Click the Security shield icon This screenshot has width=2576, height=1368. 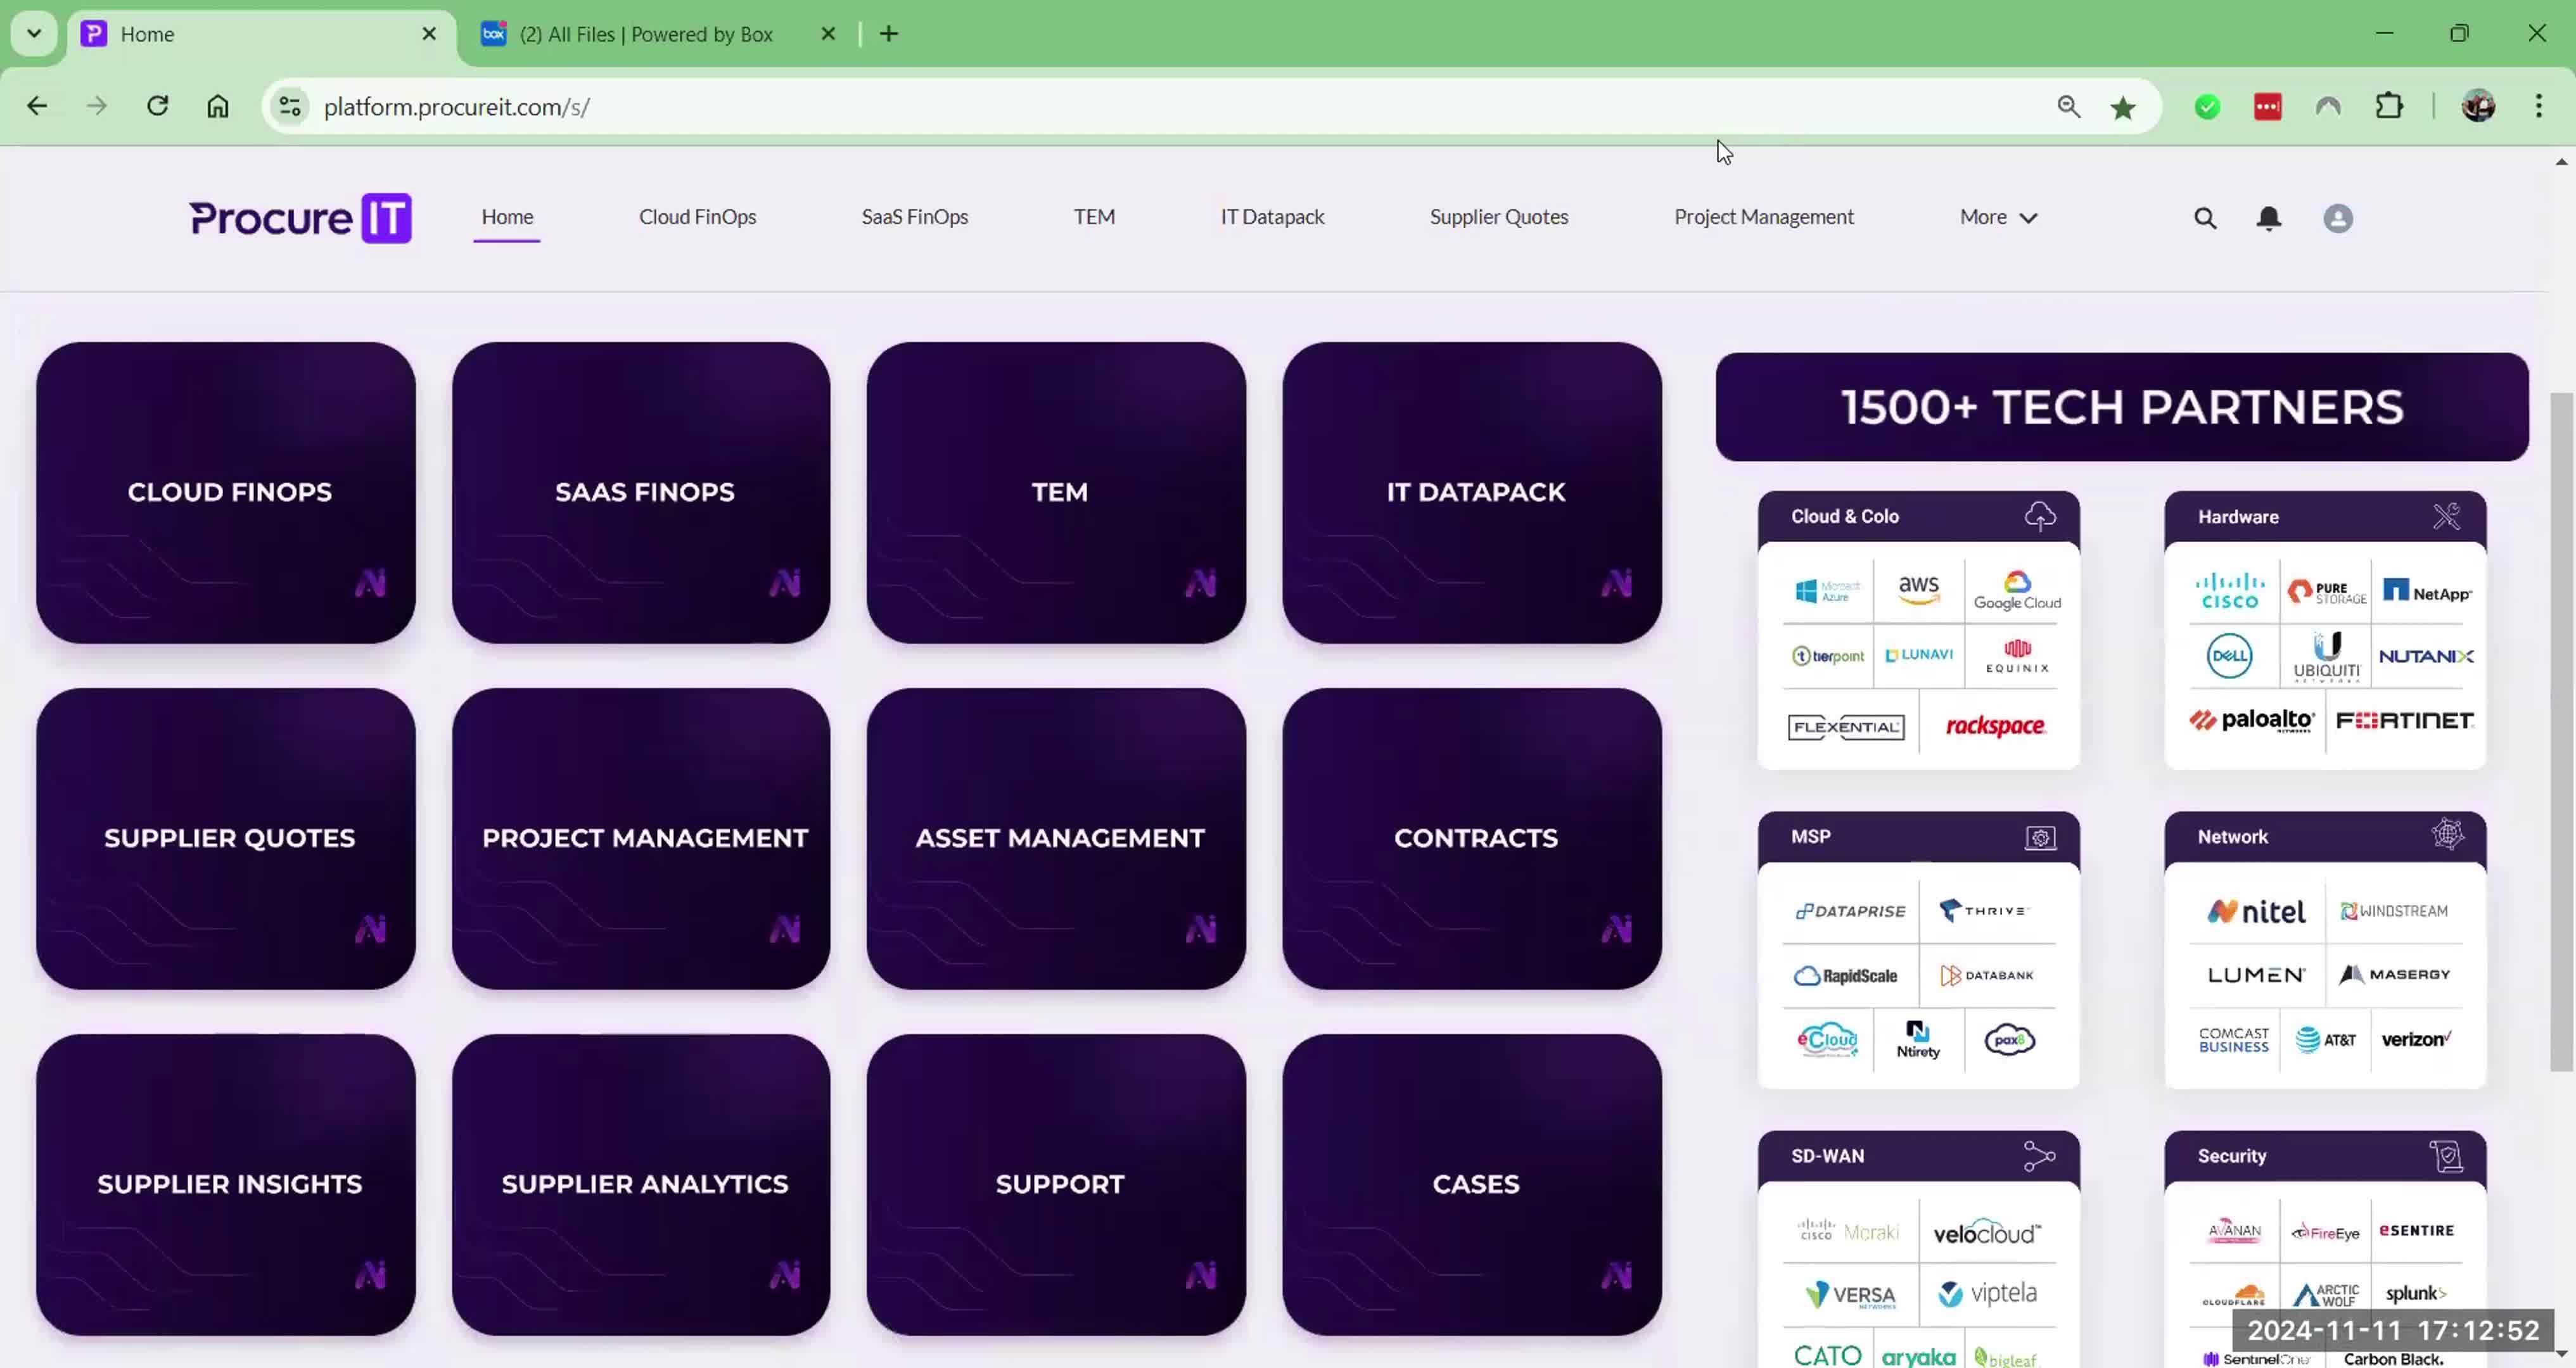pos(2446,1156)
